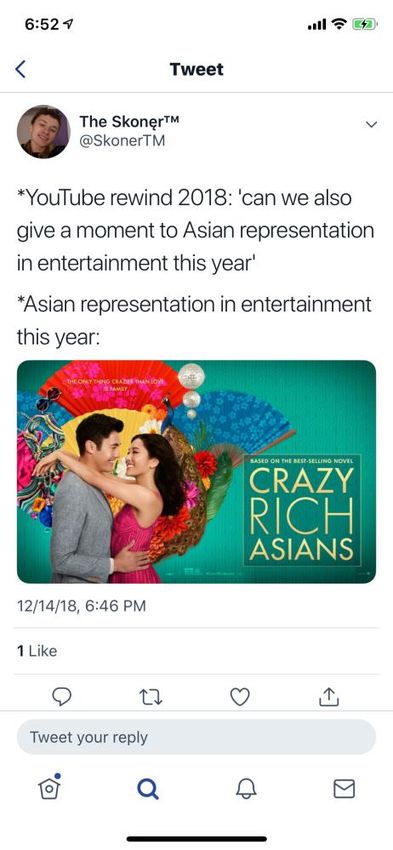
Task: Open The Skoner profile picture
Action: pos(43,132)
